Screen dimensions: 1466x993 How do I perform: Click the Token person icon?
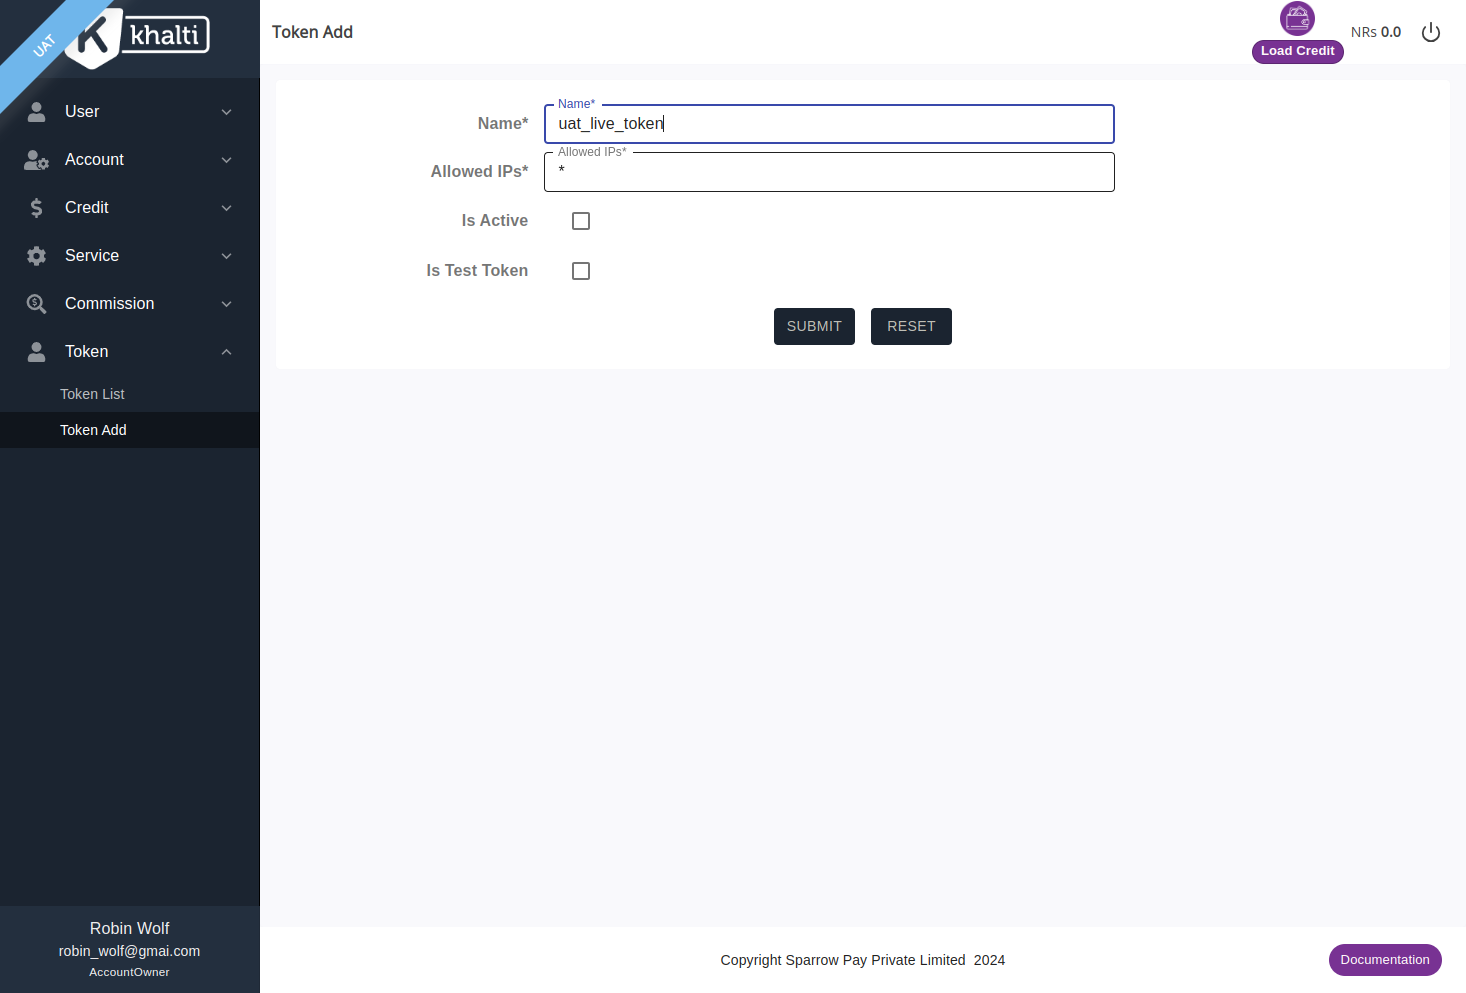tap(36, 352)
